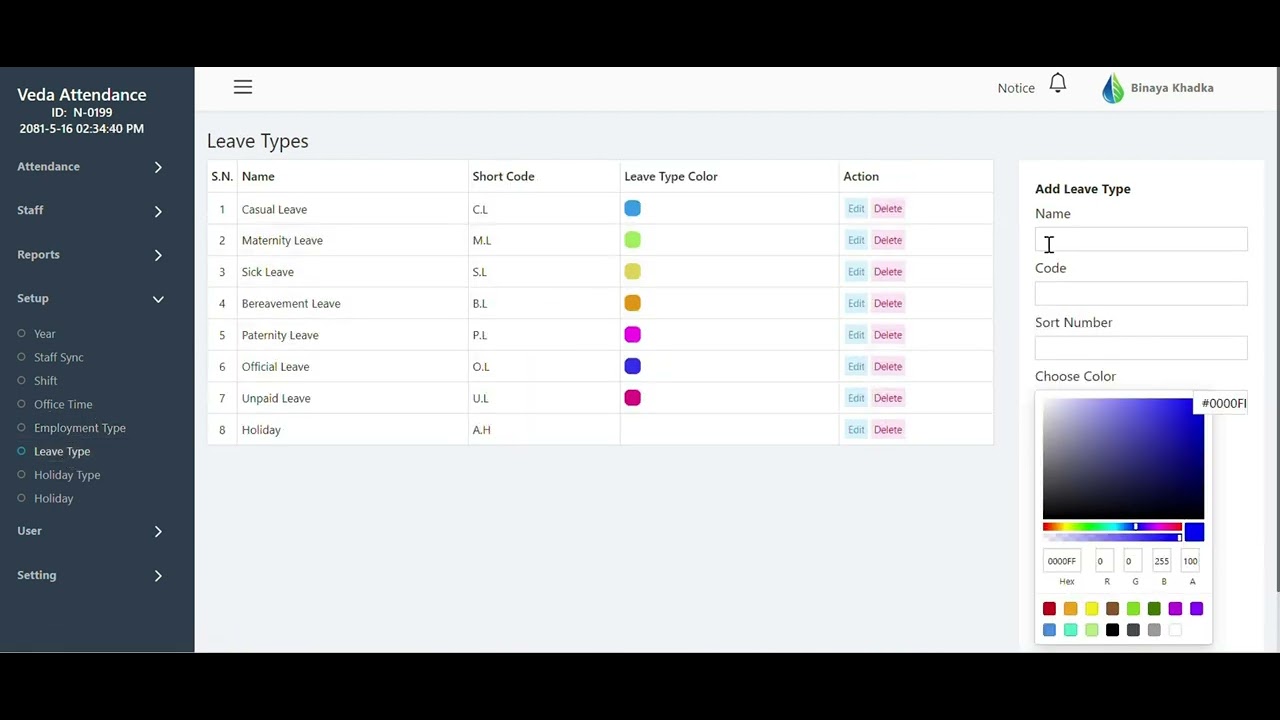Delete the Holiday row
The image size is (1280, 720).
coord(888,430)
